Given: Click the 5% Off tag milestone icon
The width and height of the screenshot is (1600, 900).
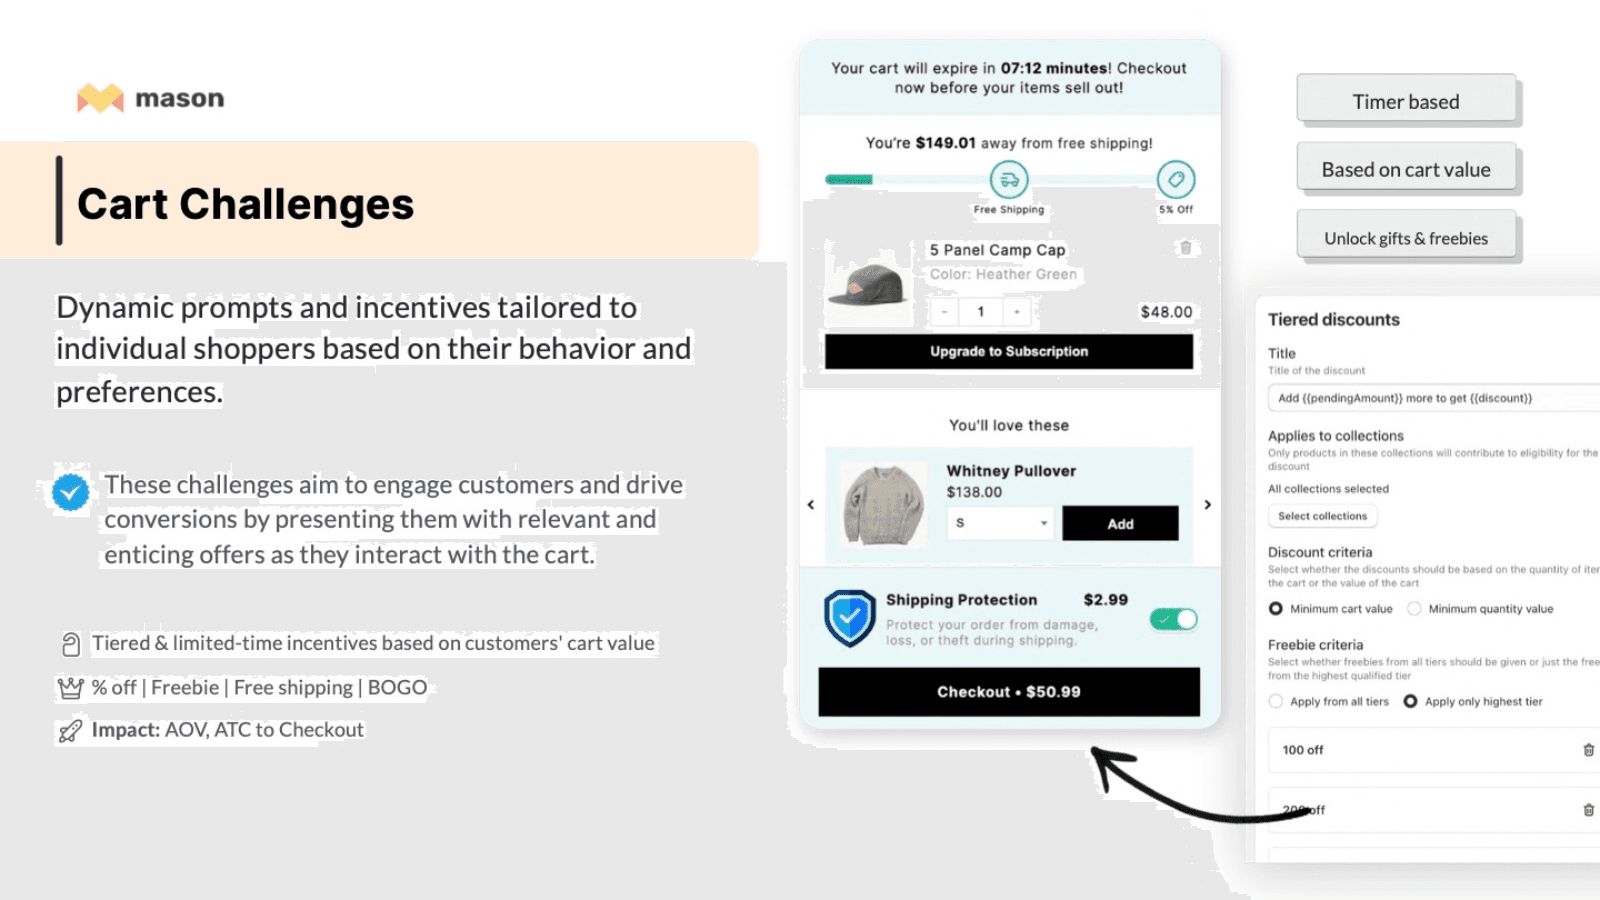Looking at the screenshot, I should 1176,180.
